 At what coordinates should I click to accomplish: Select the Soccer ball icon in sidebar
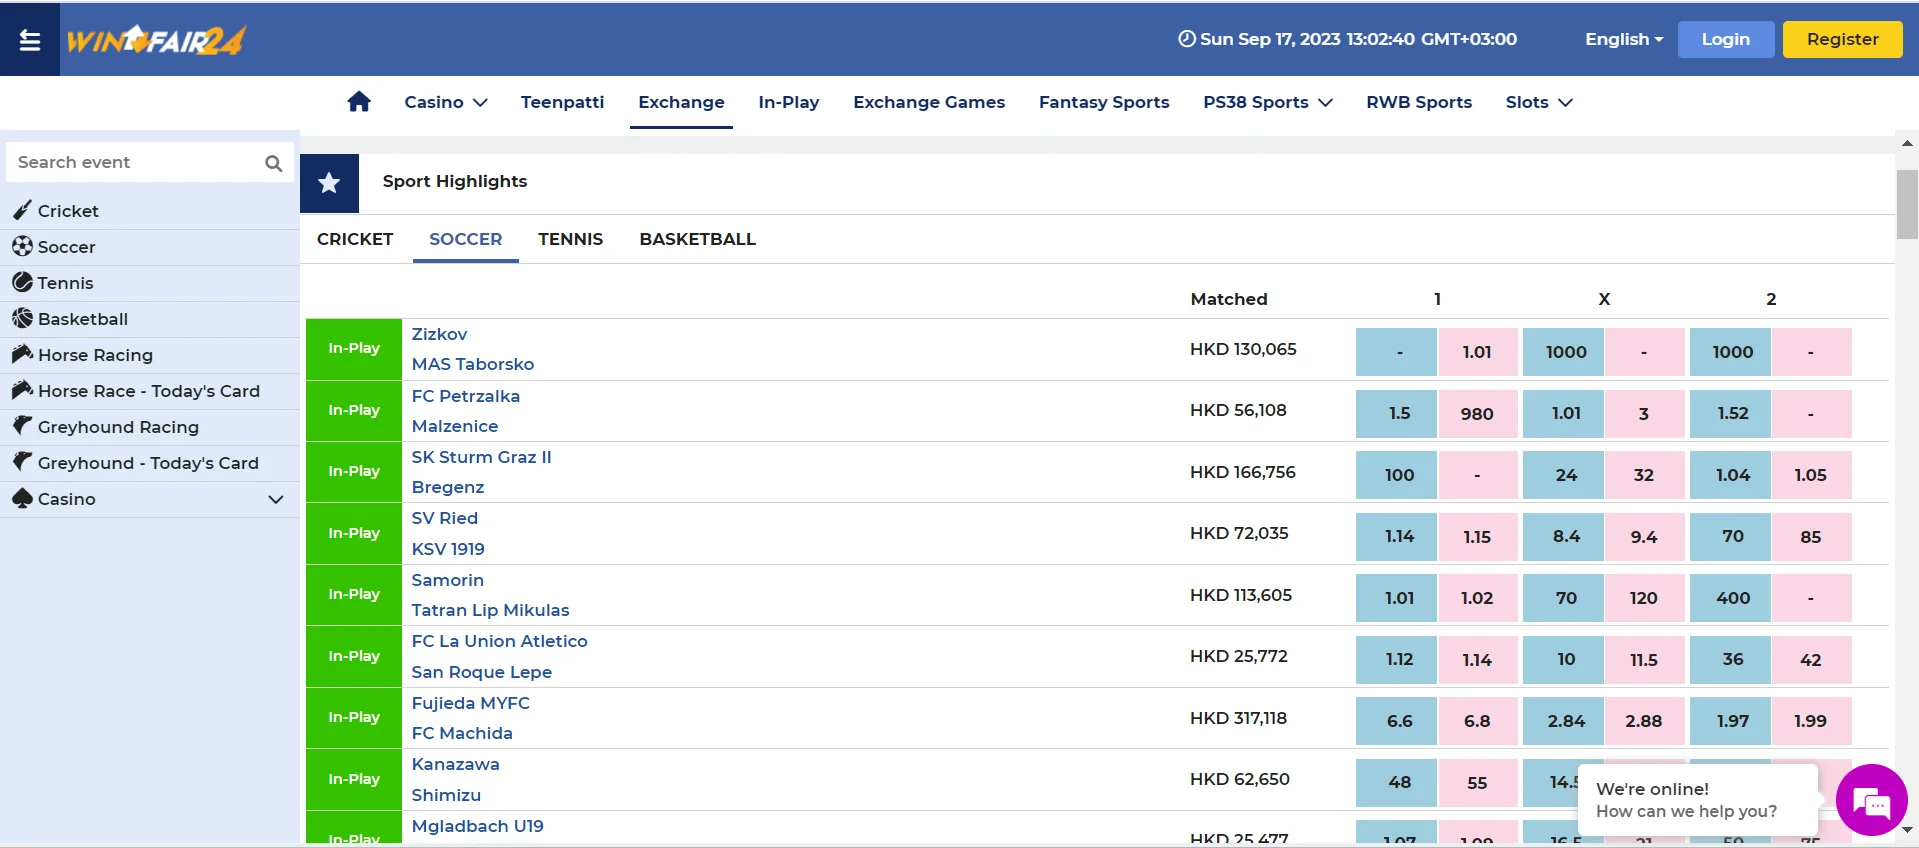22,246
